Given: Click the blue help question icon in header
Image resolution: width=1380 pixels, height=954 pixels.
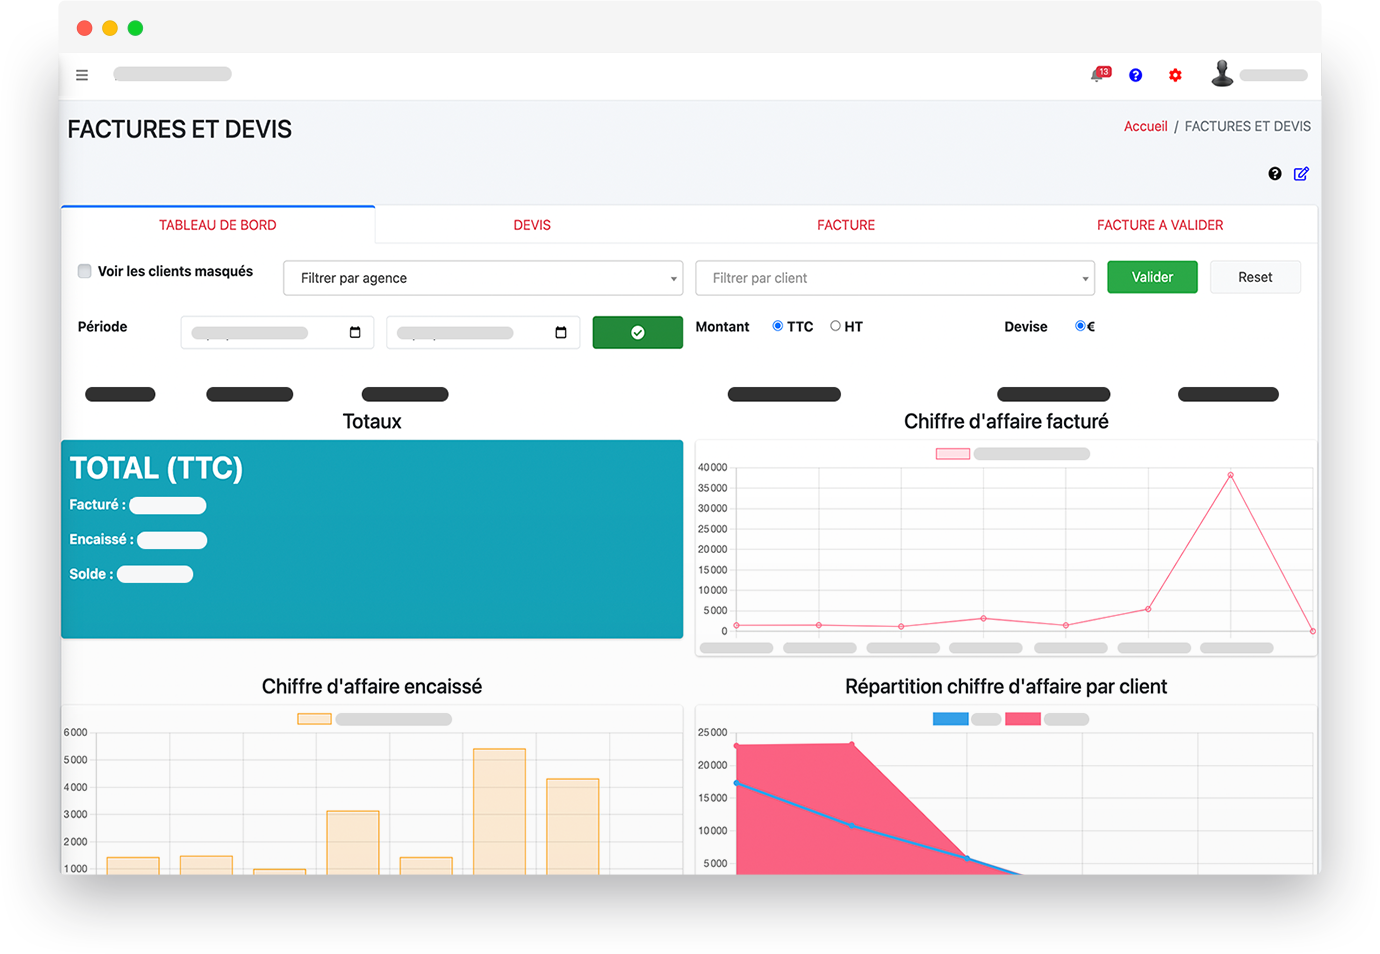Looking at the screenshot, I should click(x=1136, y=75).
